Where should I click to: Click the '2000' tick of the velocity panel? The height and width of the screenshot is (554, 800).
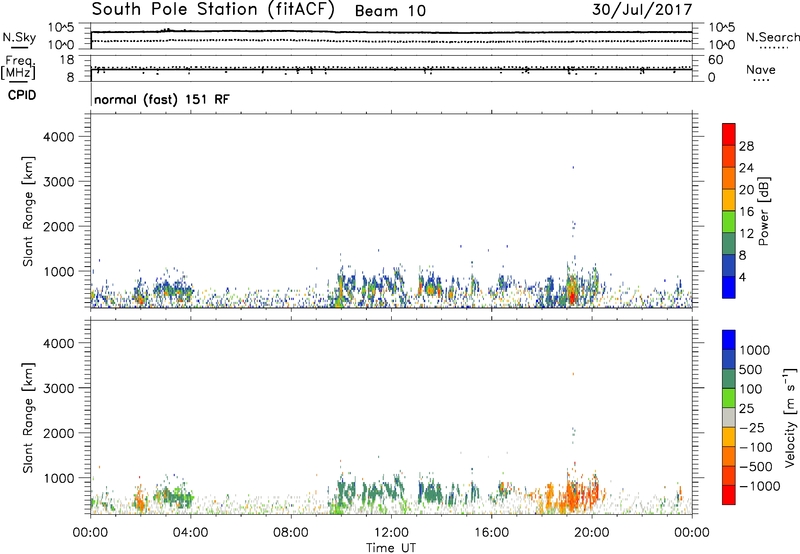pos(58,433)
